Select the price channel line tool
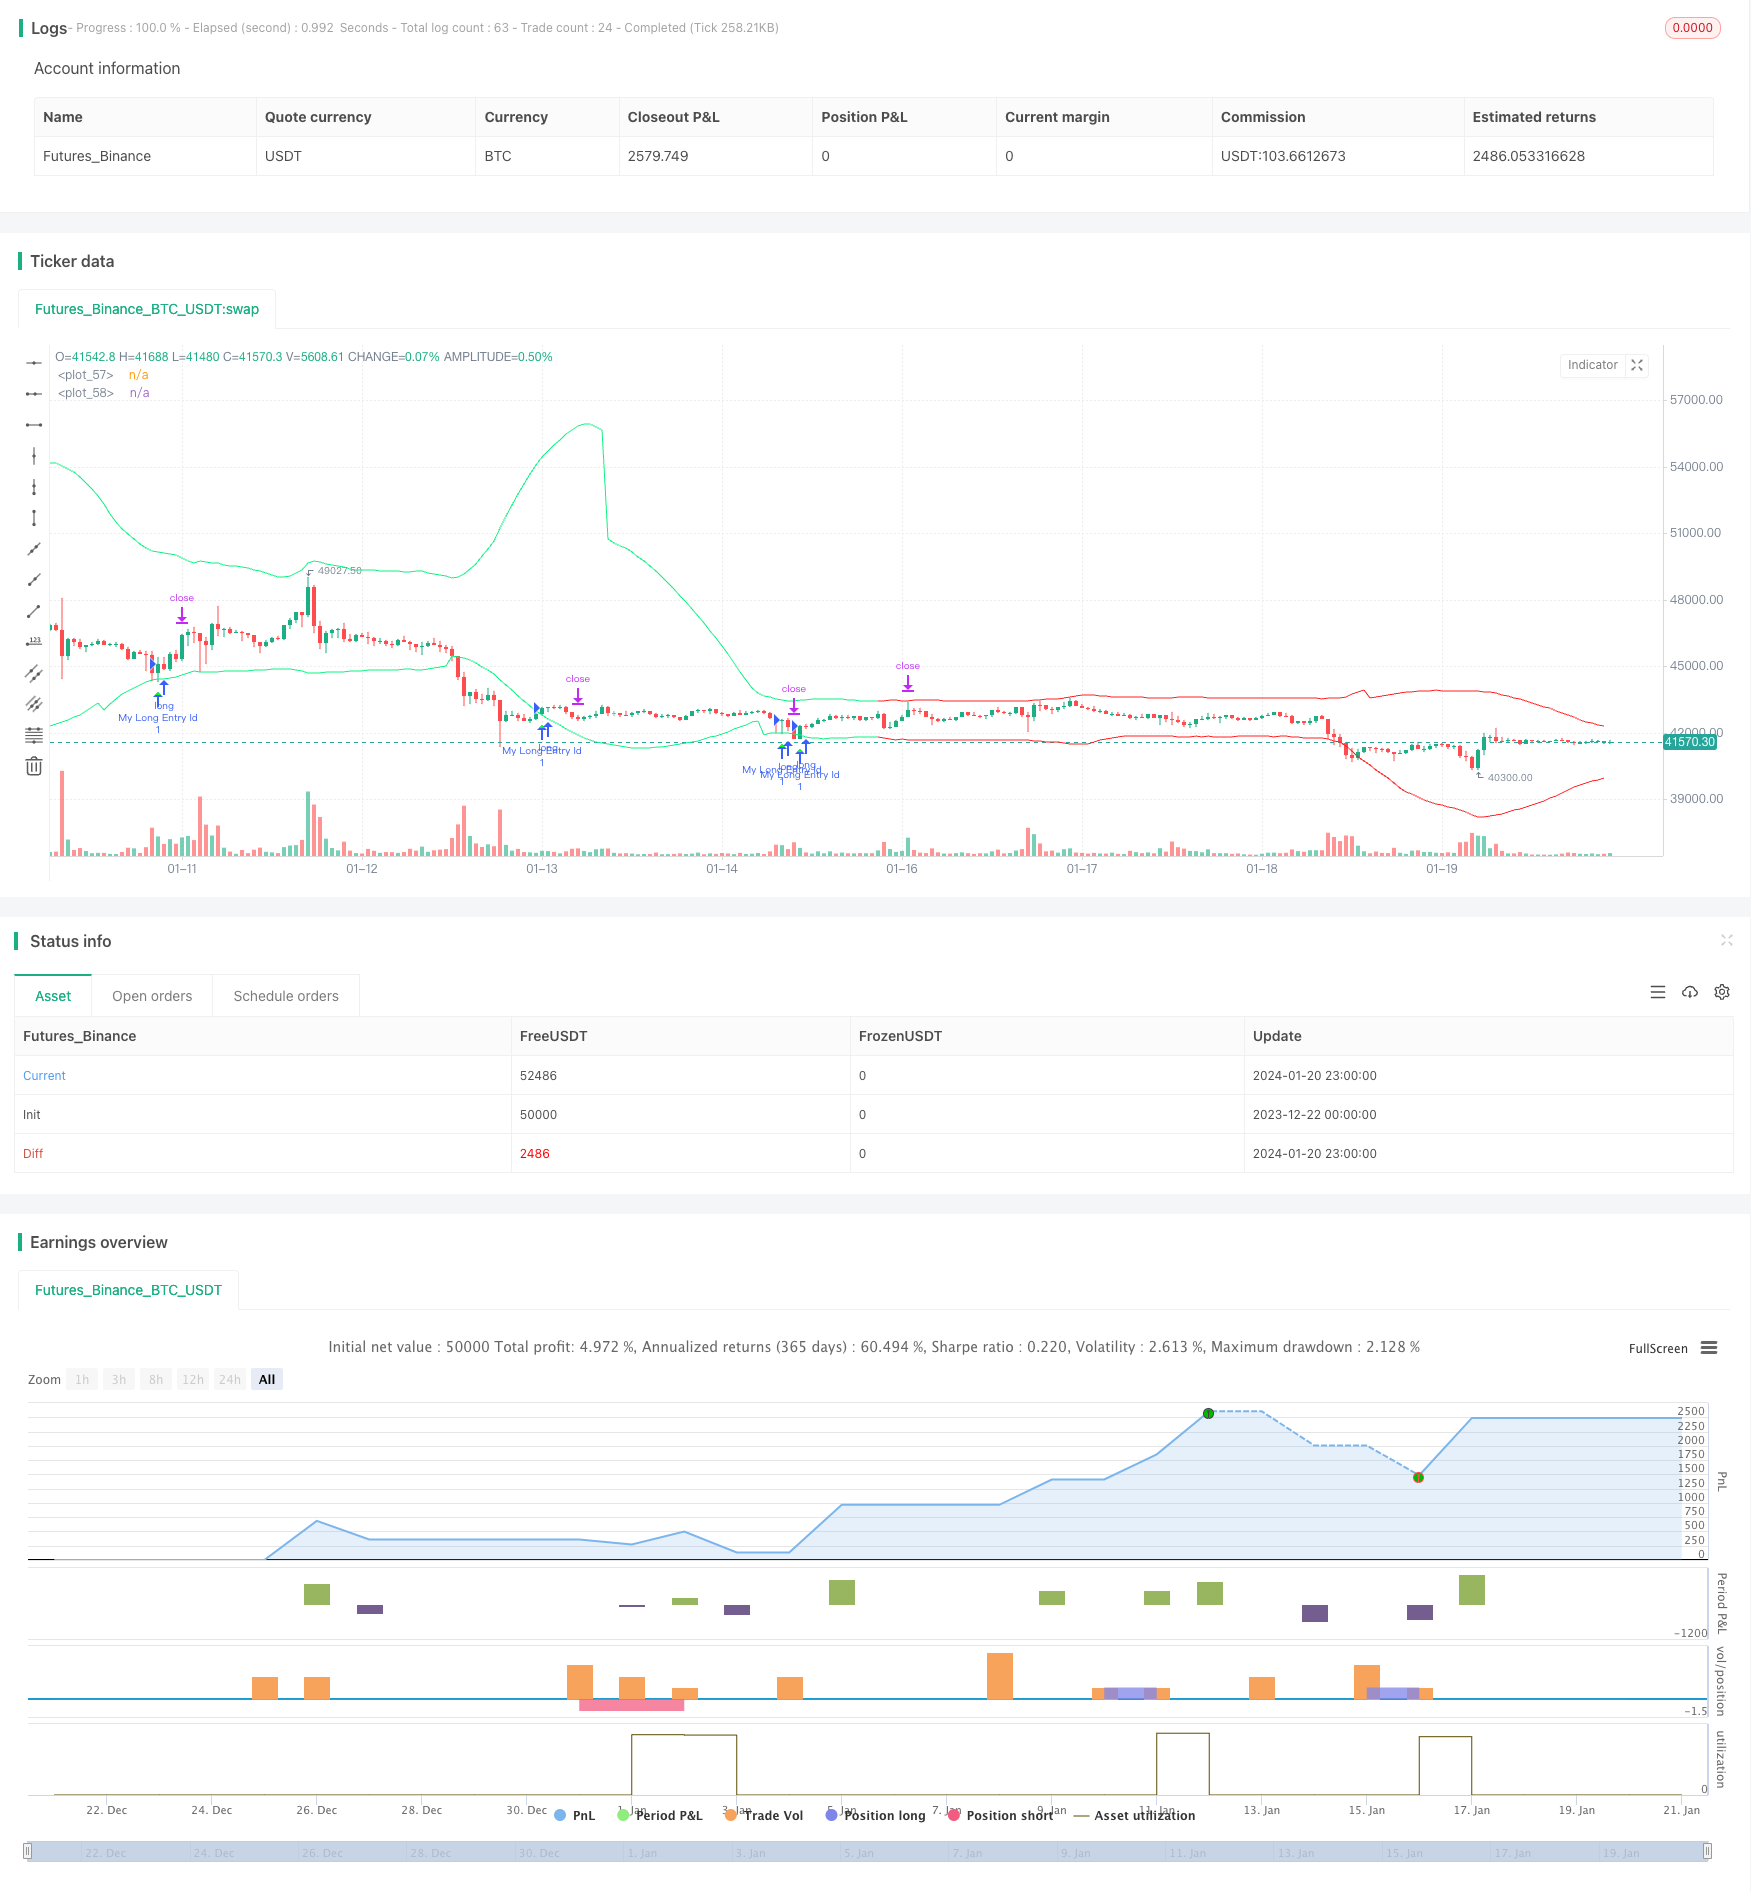This screenshot has width=1751, height=1892. tap(34, 673)
